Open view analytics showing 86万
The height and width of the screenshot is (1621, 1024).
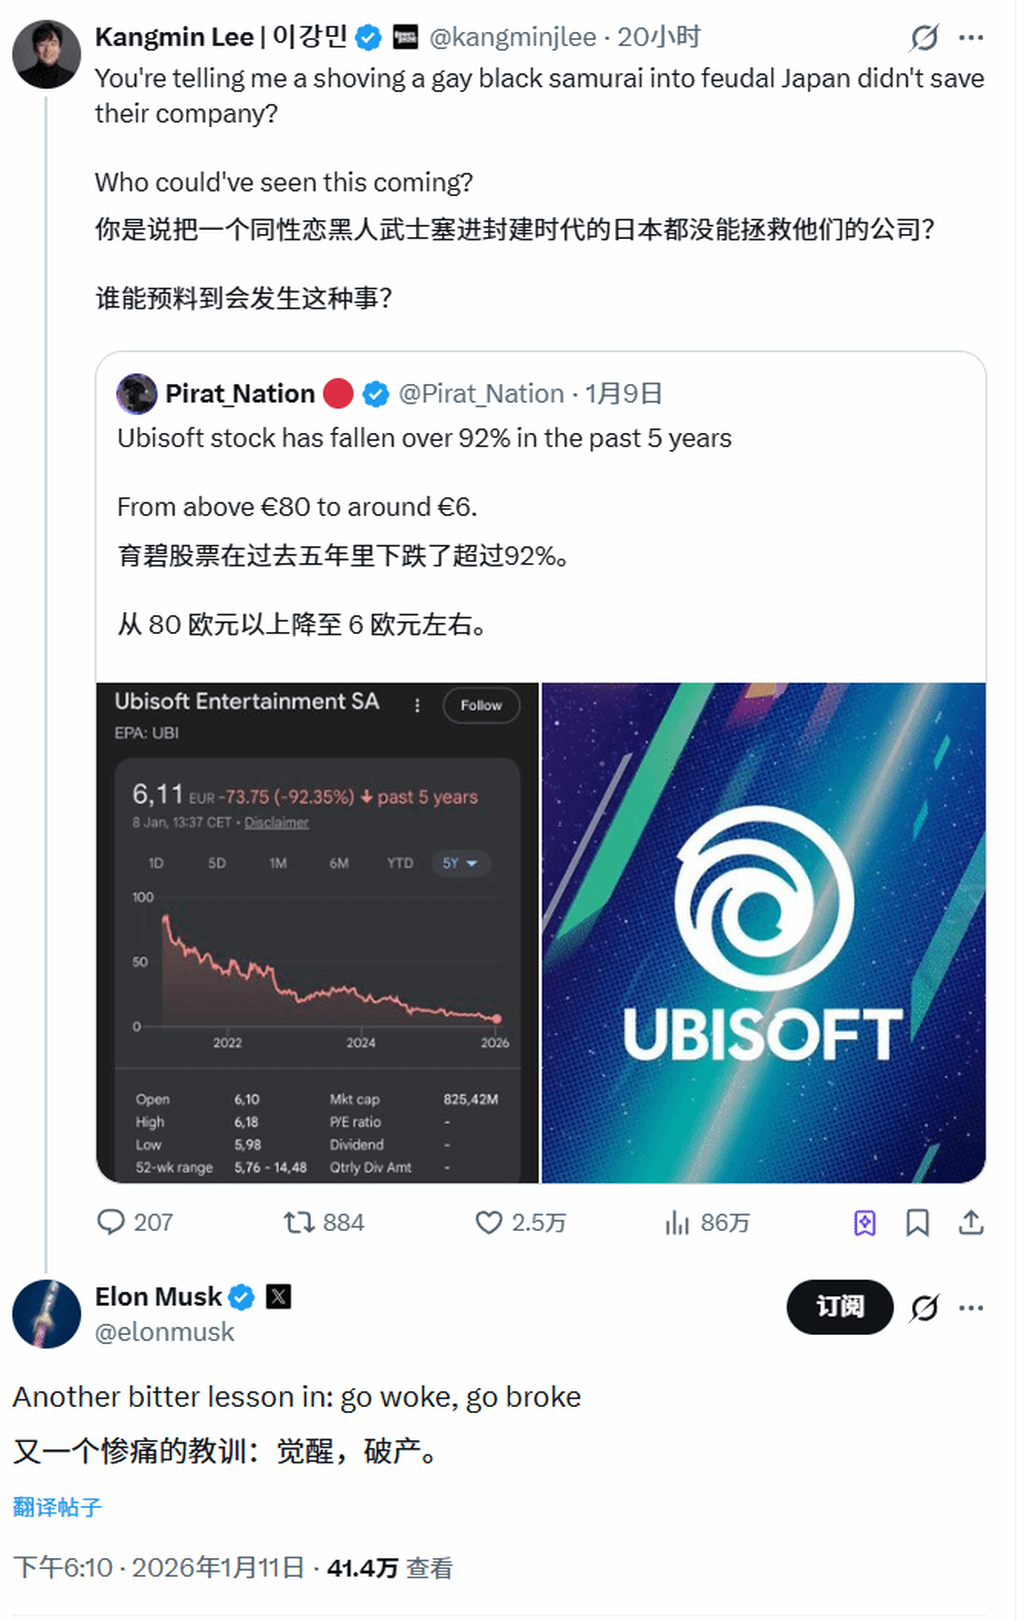point(677,1222)
